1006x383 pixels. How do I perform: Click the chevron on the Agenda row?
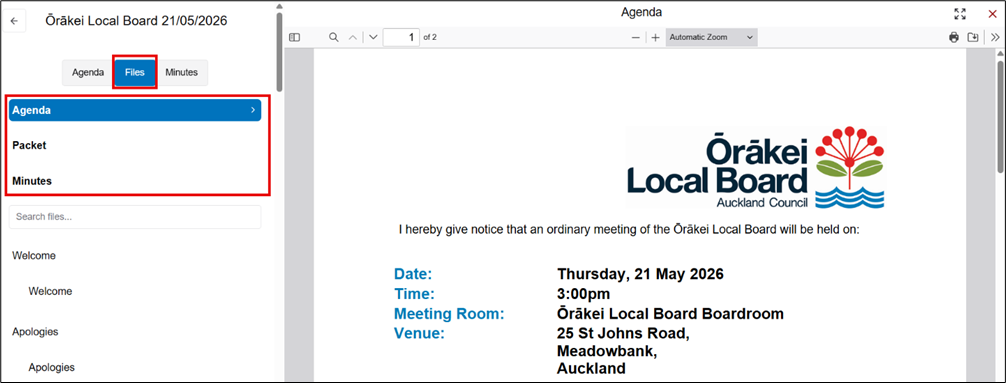[x=253, y=110]
